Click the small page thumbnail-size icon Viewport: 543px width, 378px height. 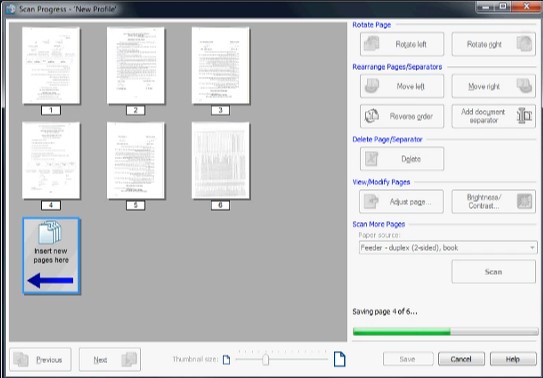click(x=226, y=360)
